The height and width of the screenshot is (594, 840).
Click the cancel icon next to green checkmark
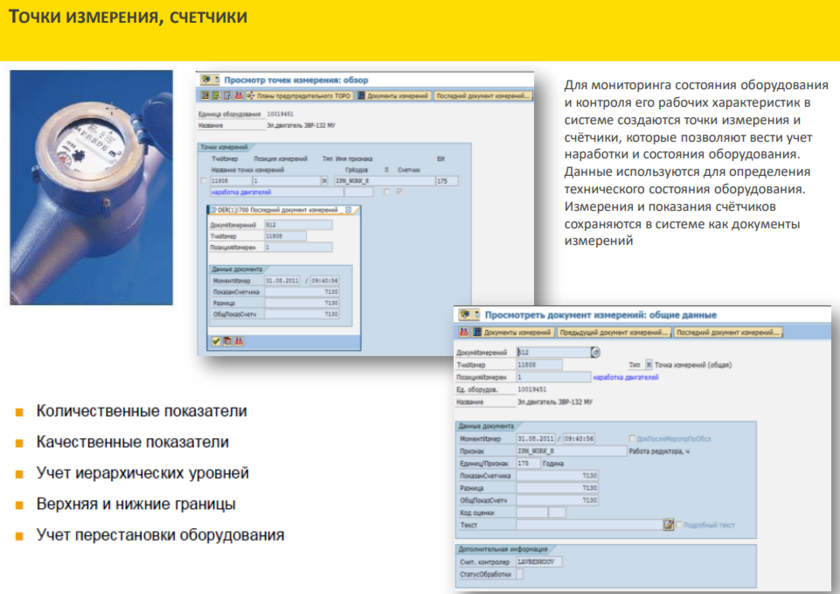[x=227, y=341]
